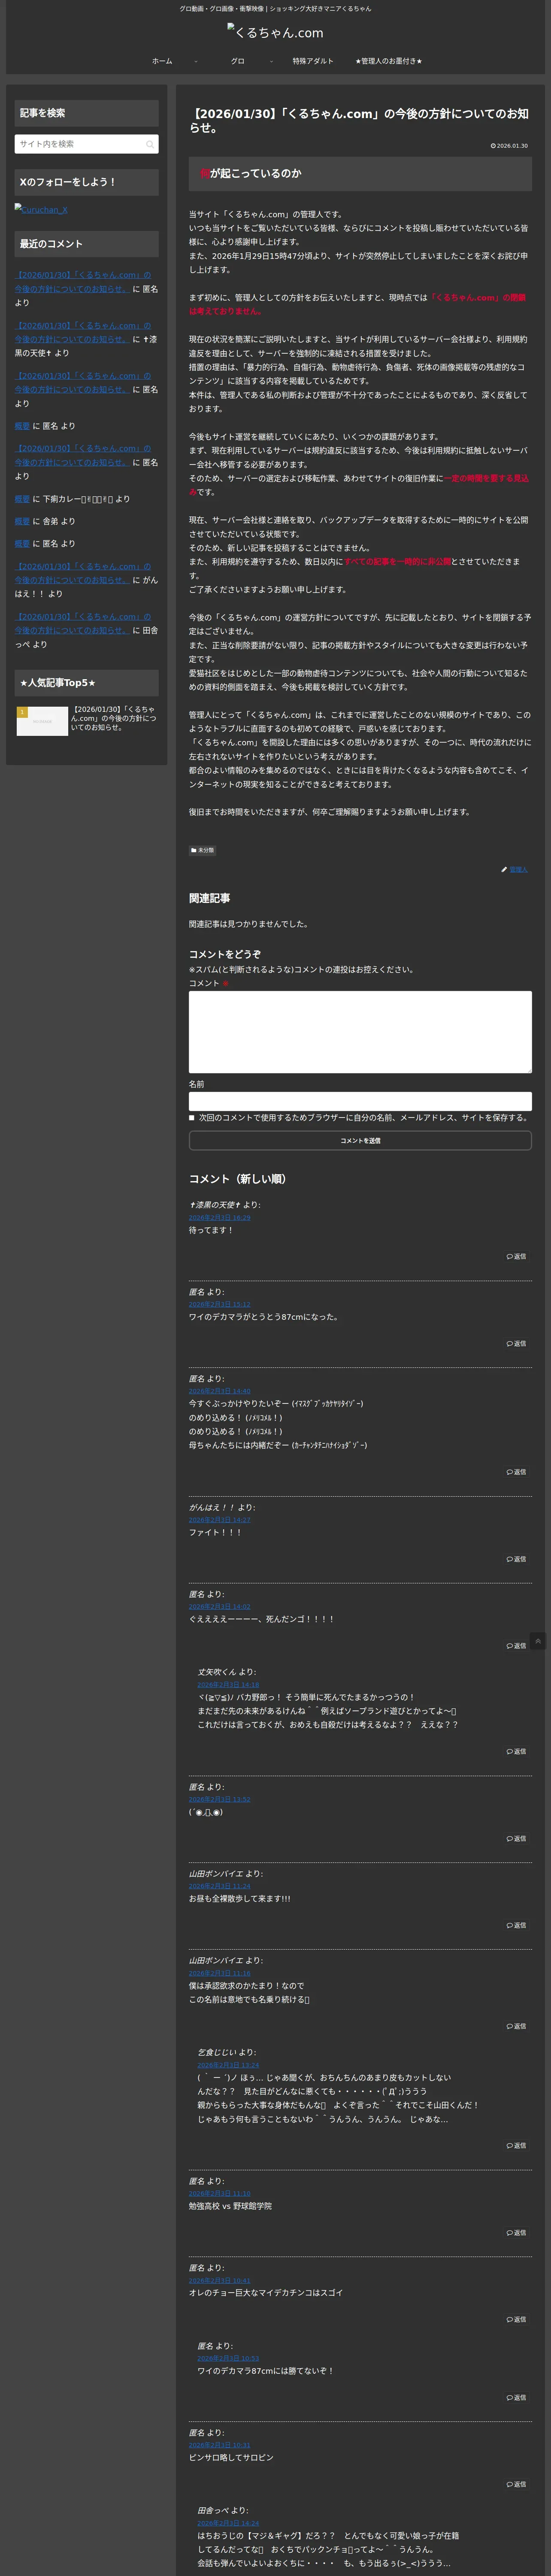Open timestamp link of がんはえ！！ comment
The height and width of the screenshot is (2576, 551).
coord(220,1520)
